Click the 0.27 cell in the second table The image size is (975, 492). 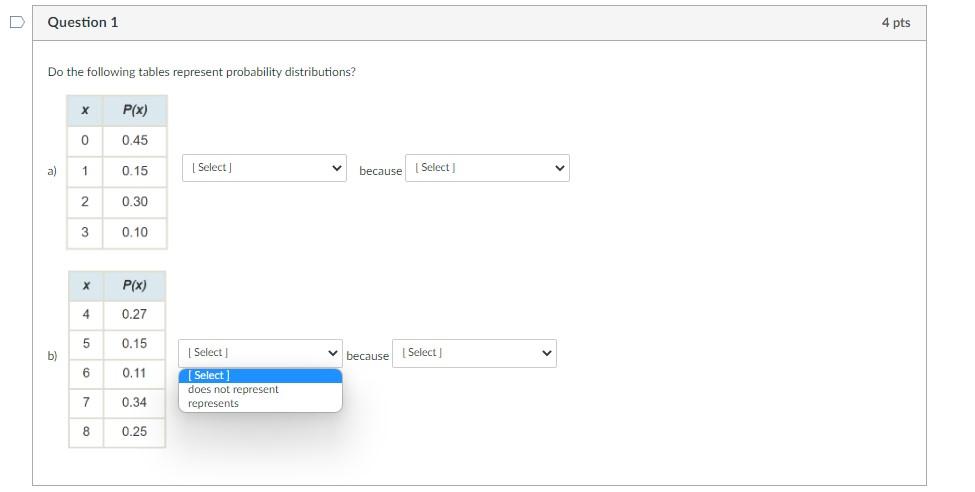134,314
